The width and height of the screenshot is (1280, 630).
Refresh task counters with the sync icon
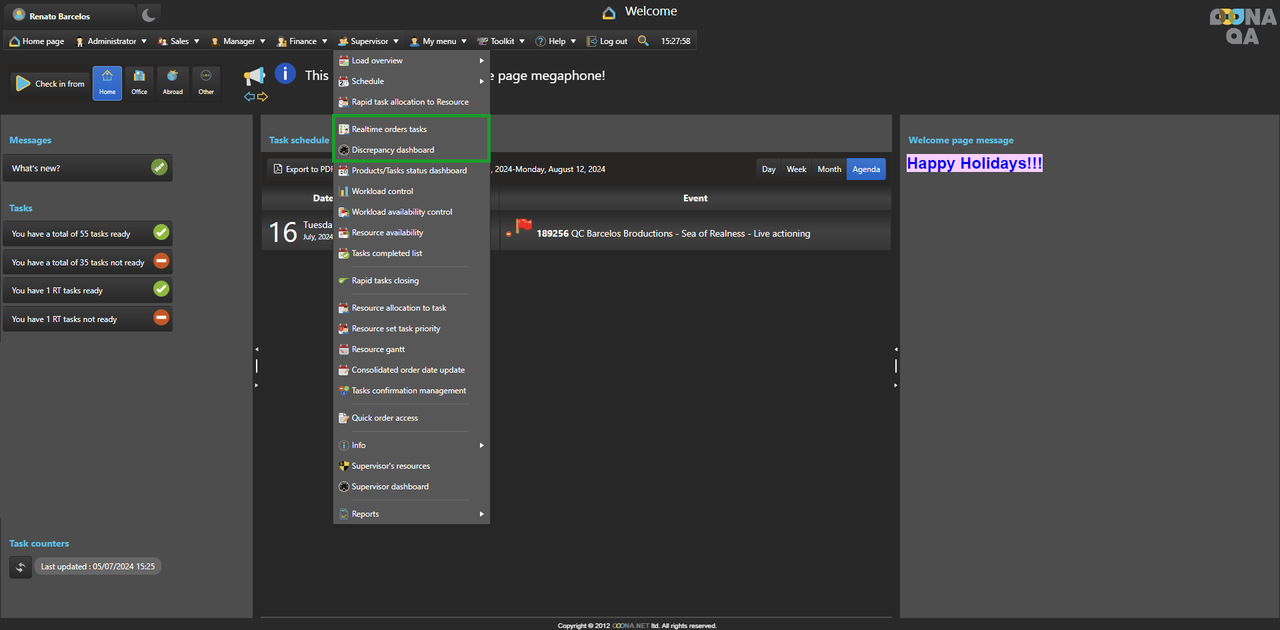[x=21, y=567]
